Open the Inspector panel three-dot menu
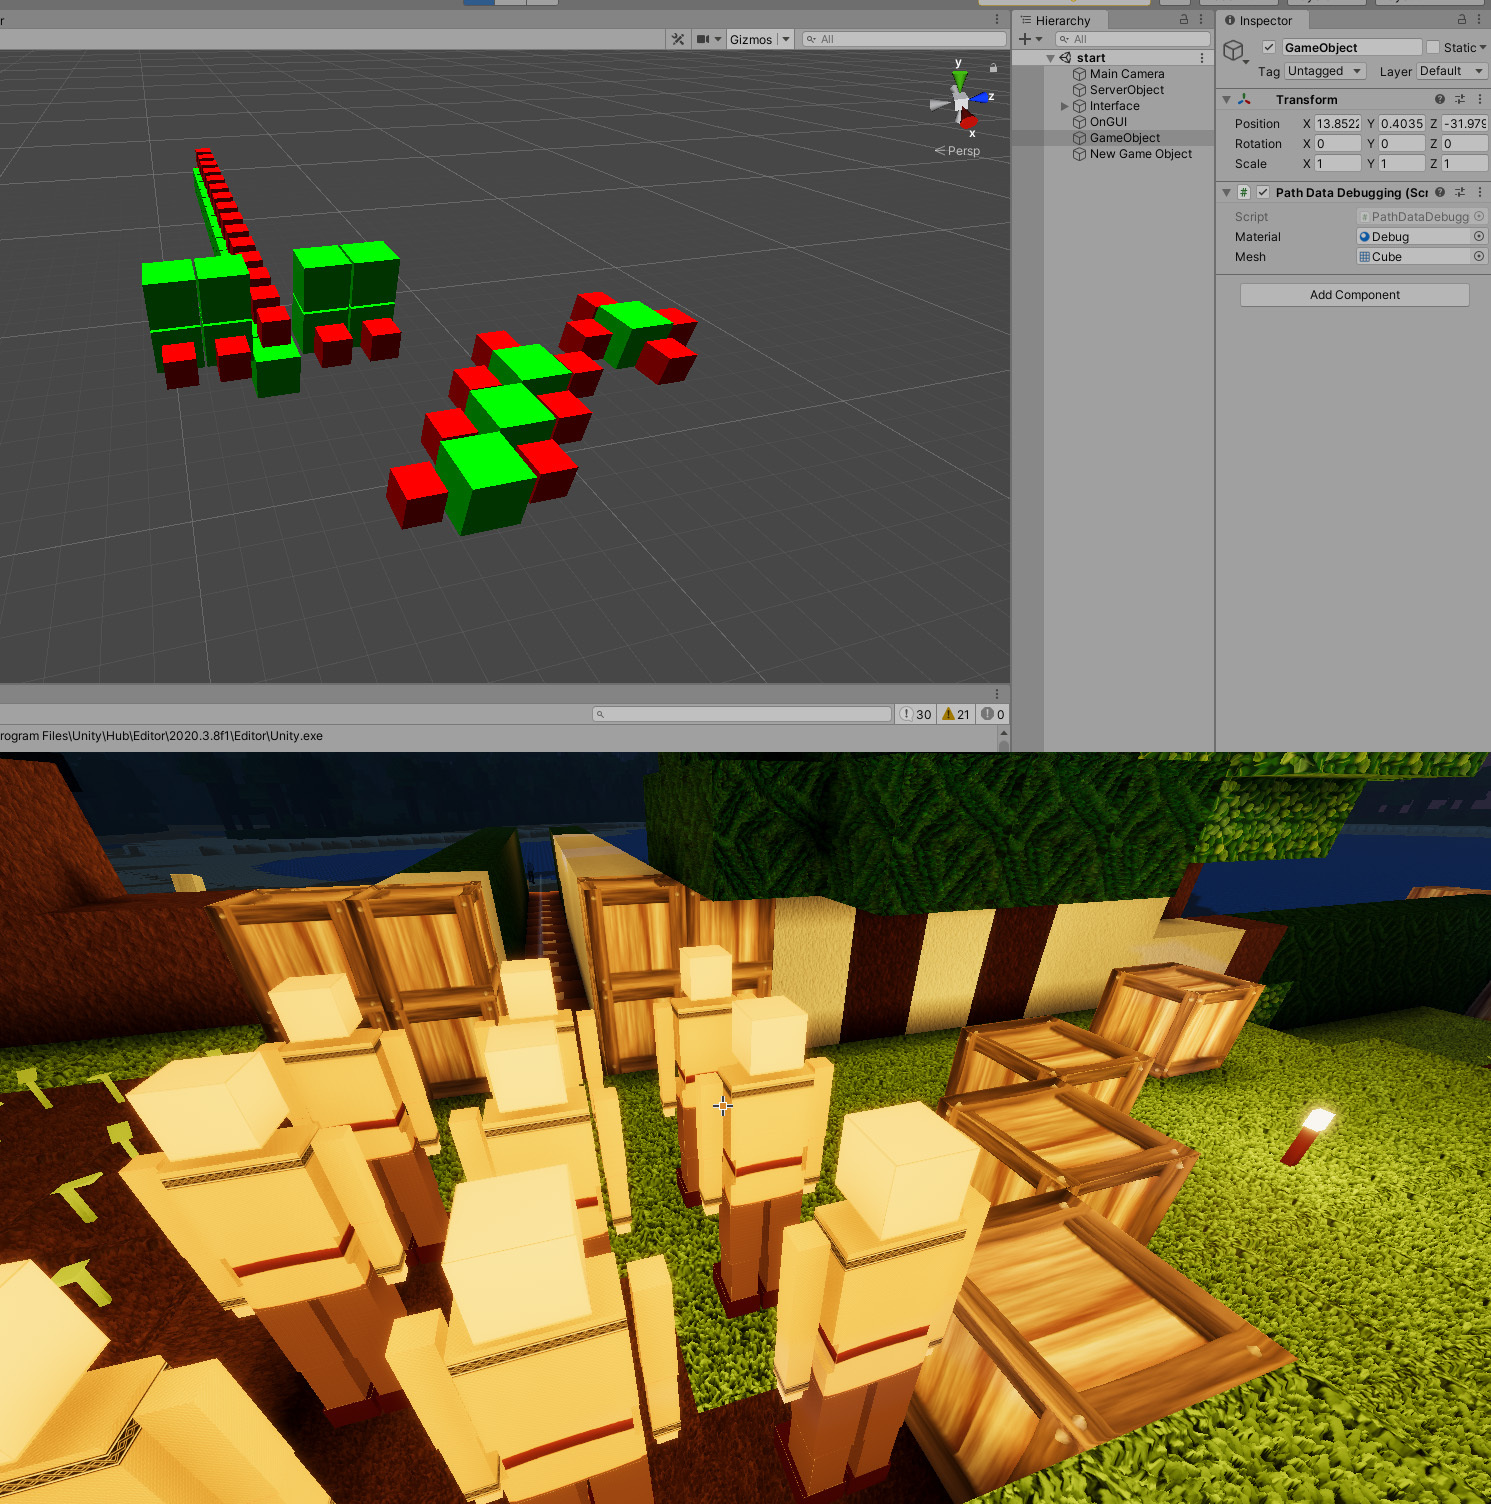Image resolution: width=1491 pixels, height=1504 pixels. [1479, 19]
